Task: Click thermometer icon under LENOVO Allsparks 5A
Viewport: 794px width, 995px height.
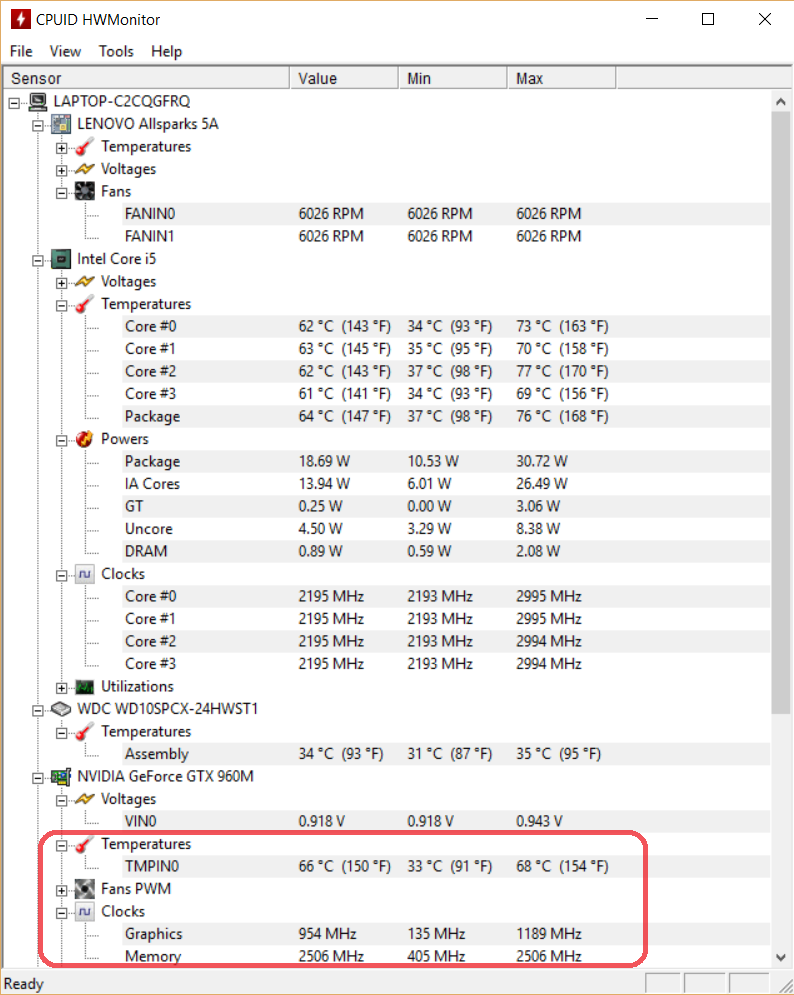Action: click(84, 147)
